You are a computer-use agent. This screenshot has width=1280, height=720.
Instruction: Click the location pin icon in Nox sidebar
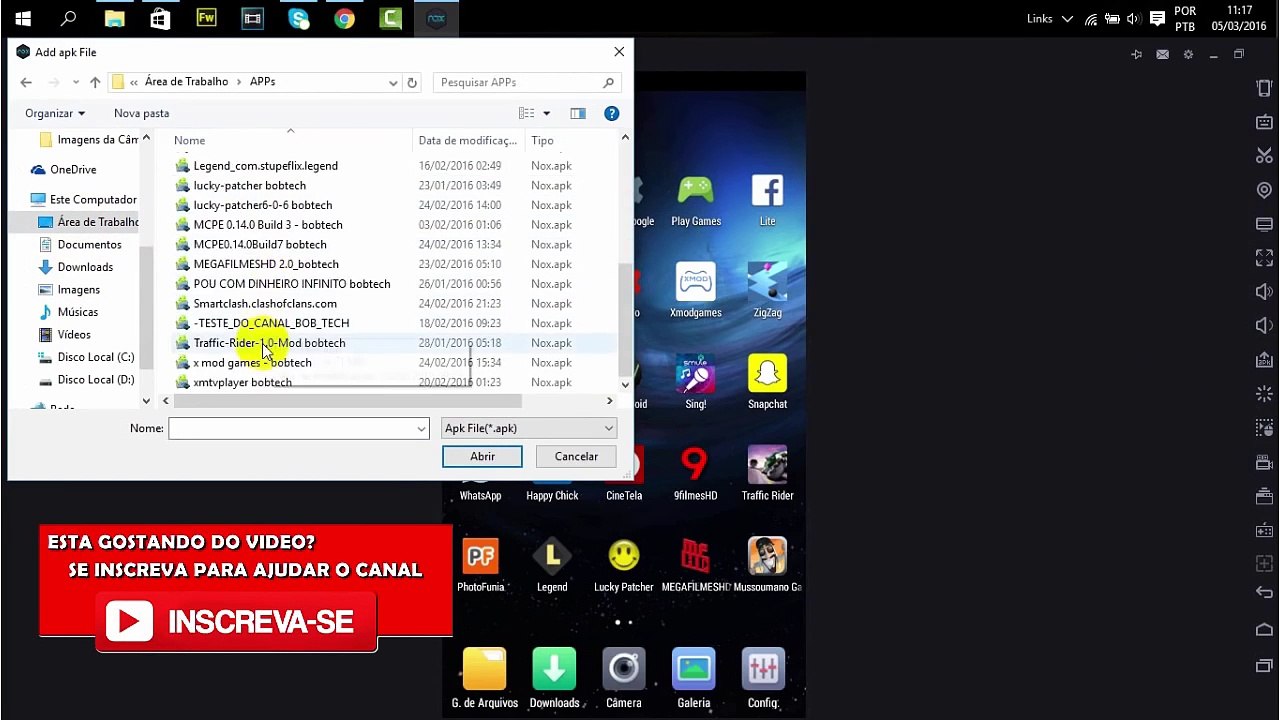tap(1264, 190)
